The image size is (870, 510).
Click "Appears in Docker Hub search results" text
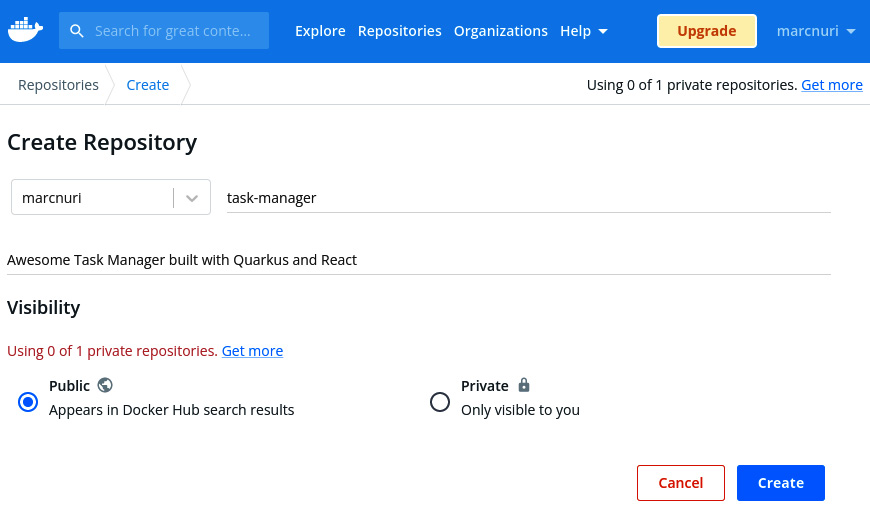coord(171,410)
